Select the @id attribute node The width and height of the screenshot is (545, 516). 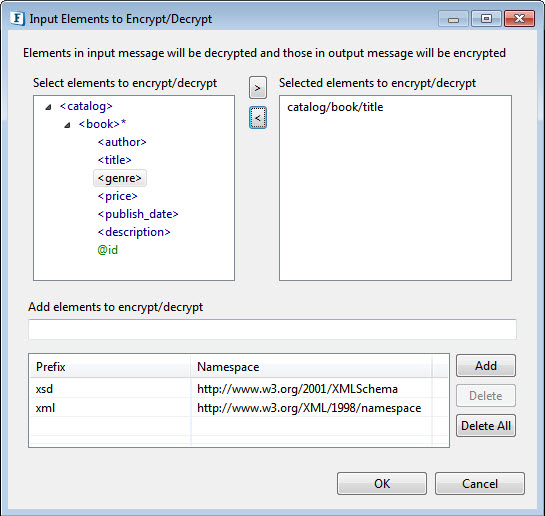pyautogui.click(x=108, y=250)
